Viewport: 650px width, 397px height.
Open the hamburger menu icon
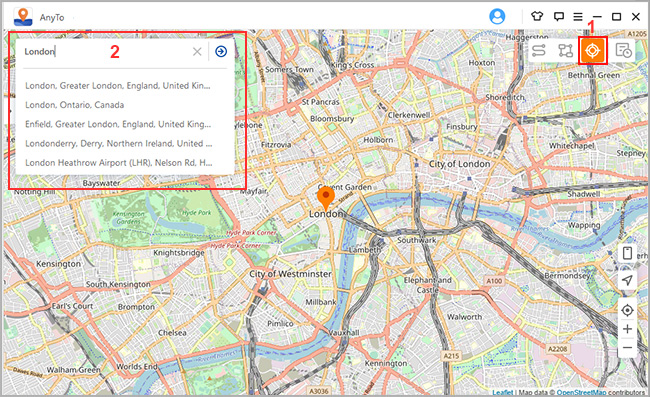(578, 17)
